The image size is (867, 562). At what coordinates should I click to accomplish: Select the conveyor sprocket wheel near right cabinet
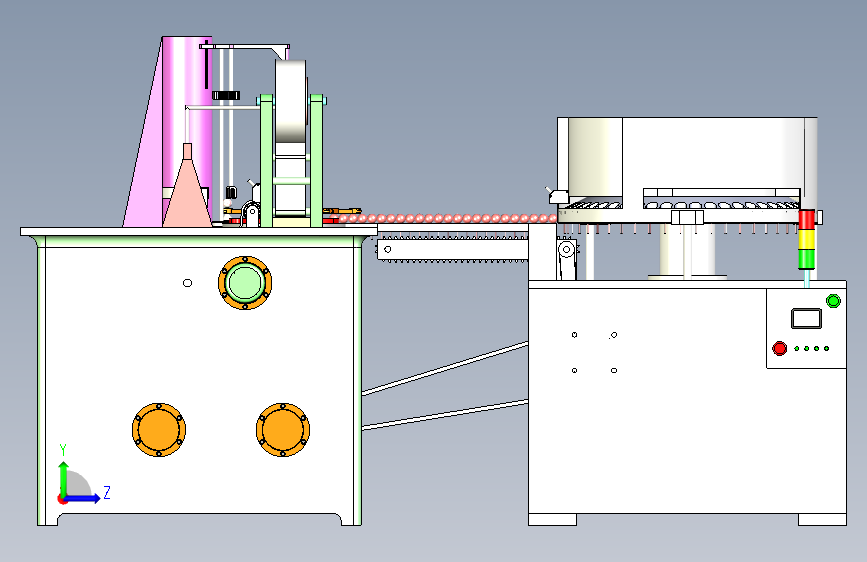pos(566,249)
